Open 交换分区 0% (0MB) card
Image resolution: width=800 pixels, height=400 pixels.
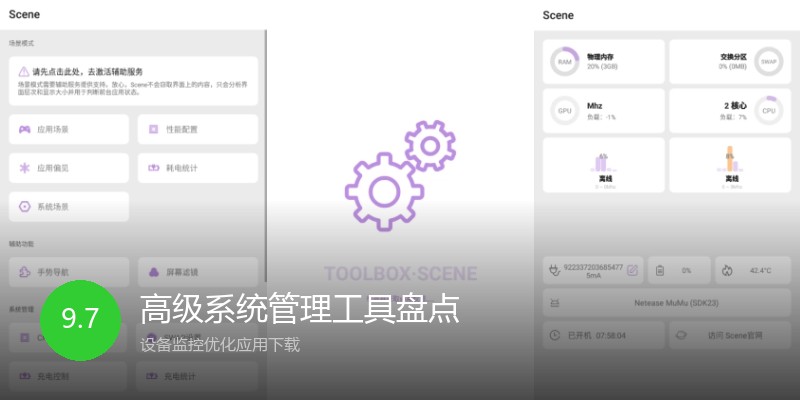(x=730, y=62)
